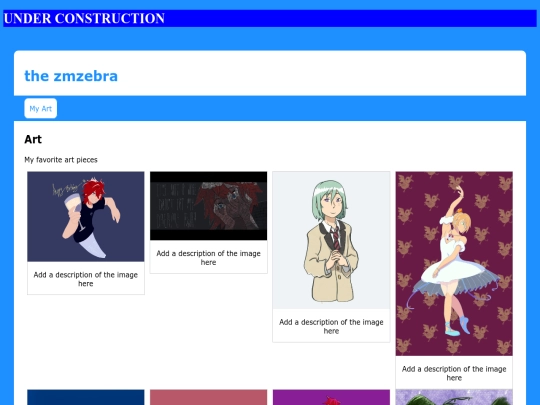This screenshot has height=405, width=540.
Task: Open the My Art tab
Action: [x=41, y=108]
